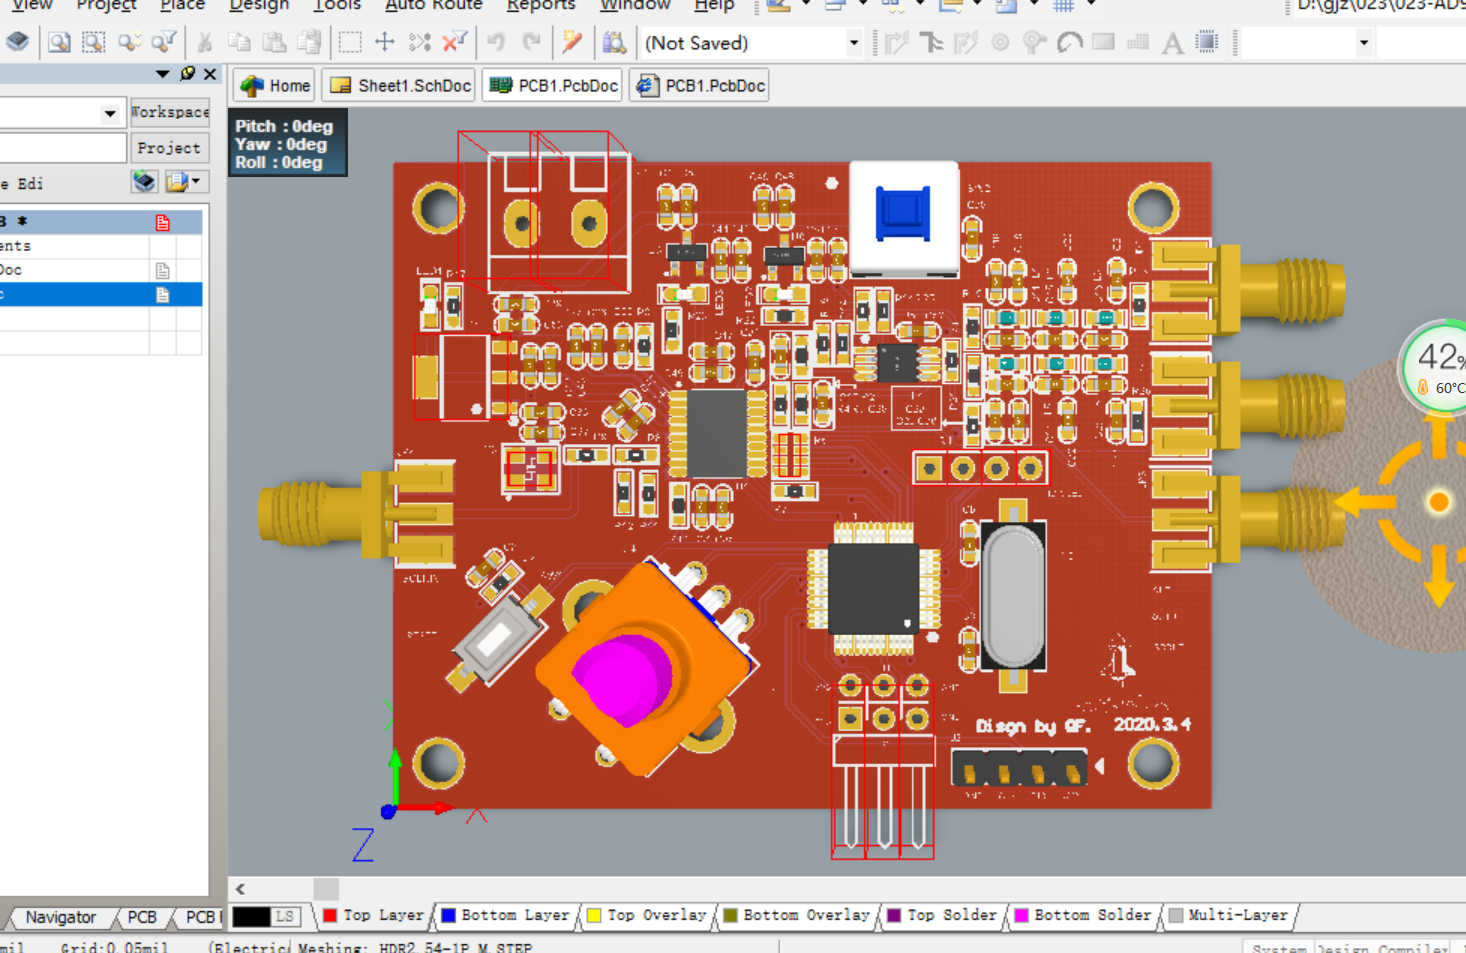
Task: Select the Bottom Solder layer tab
Action: 1084,915
